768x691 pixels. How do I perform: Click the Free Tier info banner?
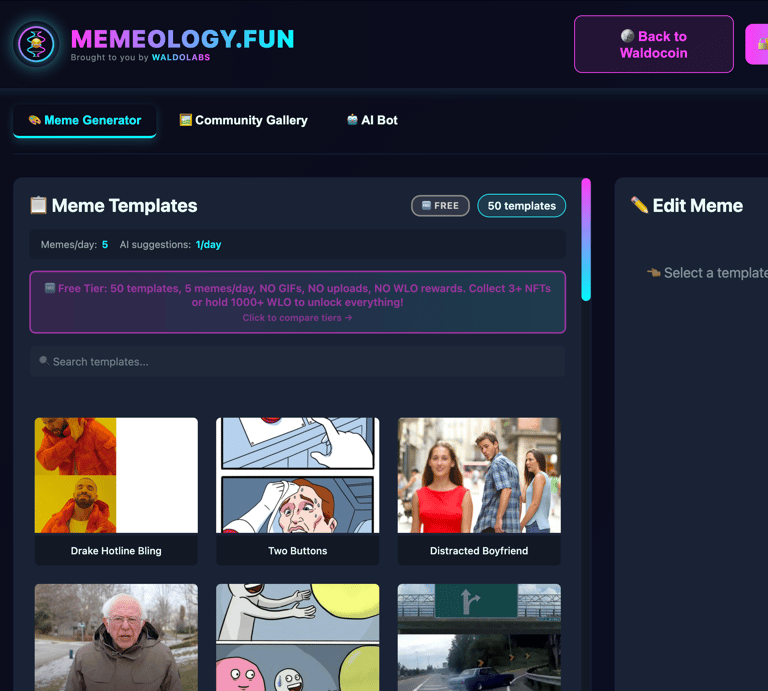tap(298, 302)
